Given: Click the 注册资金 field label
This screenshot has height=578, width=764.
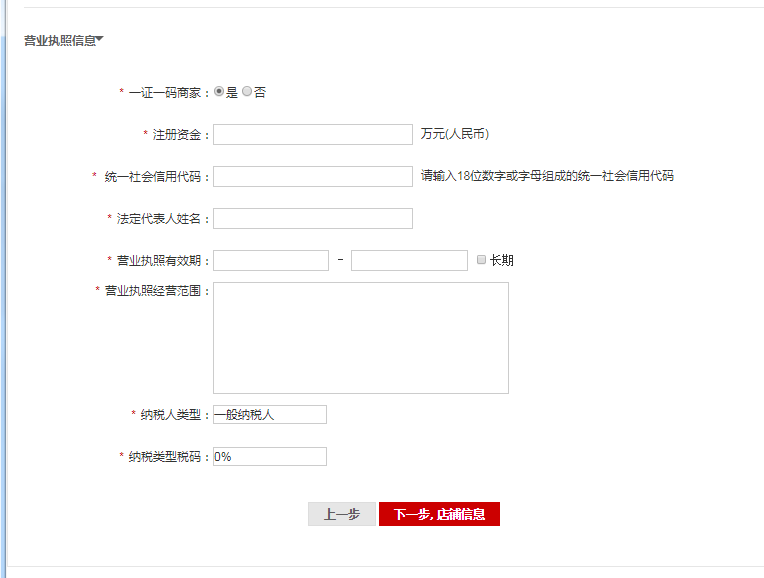Looking at the screenshot, I should (x=178, y=134).
